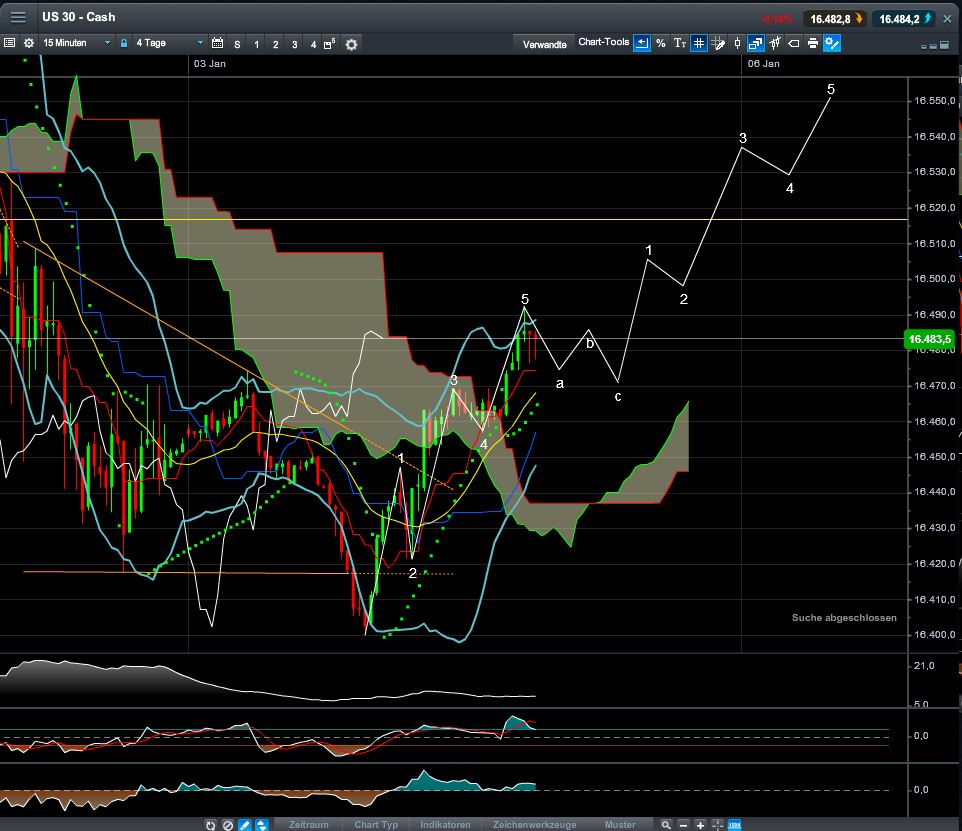Click the blue up-down arrows icon
The image size is (962, 831).
pyautogui.click(x=261, y=825)
